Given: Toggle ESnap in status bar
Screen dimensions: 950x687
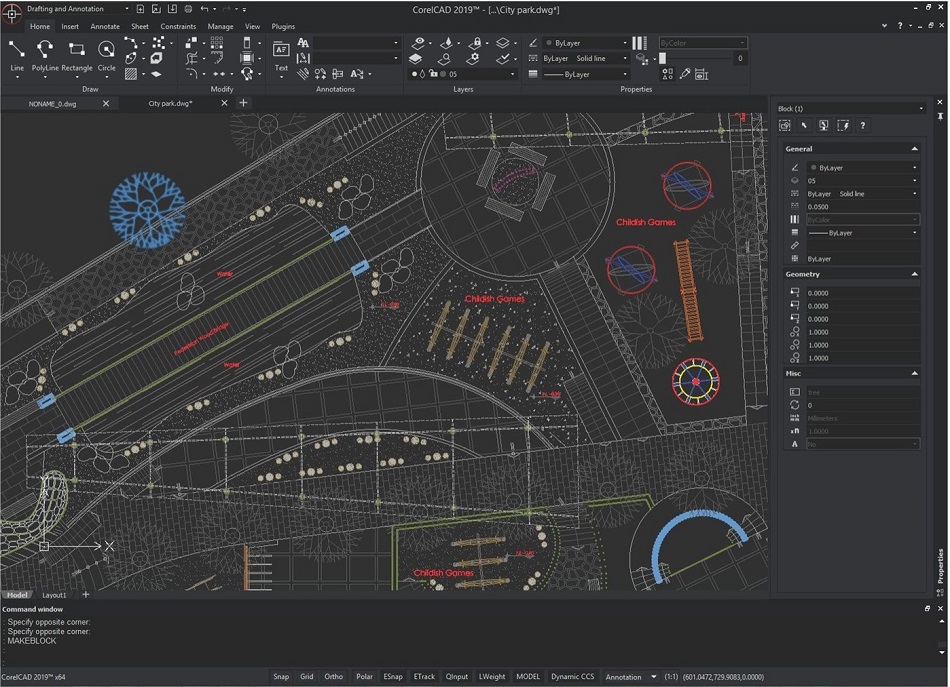Looking at the screenshot, I should tap(393, 677).
